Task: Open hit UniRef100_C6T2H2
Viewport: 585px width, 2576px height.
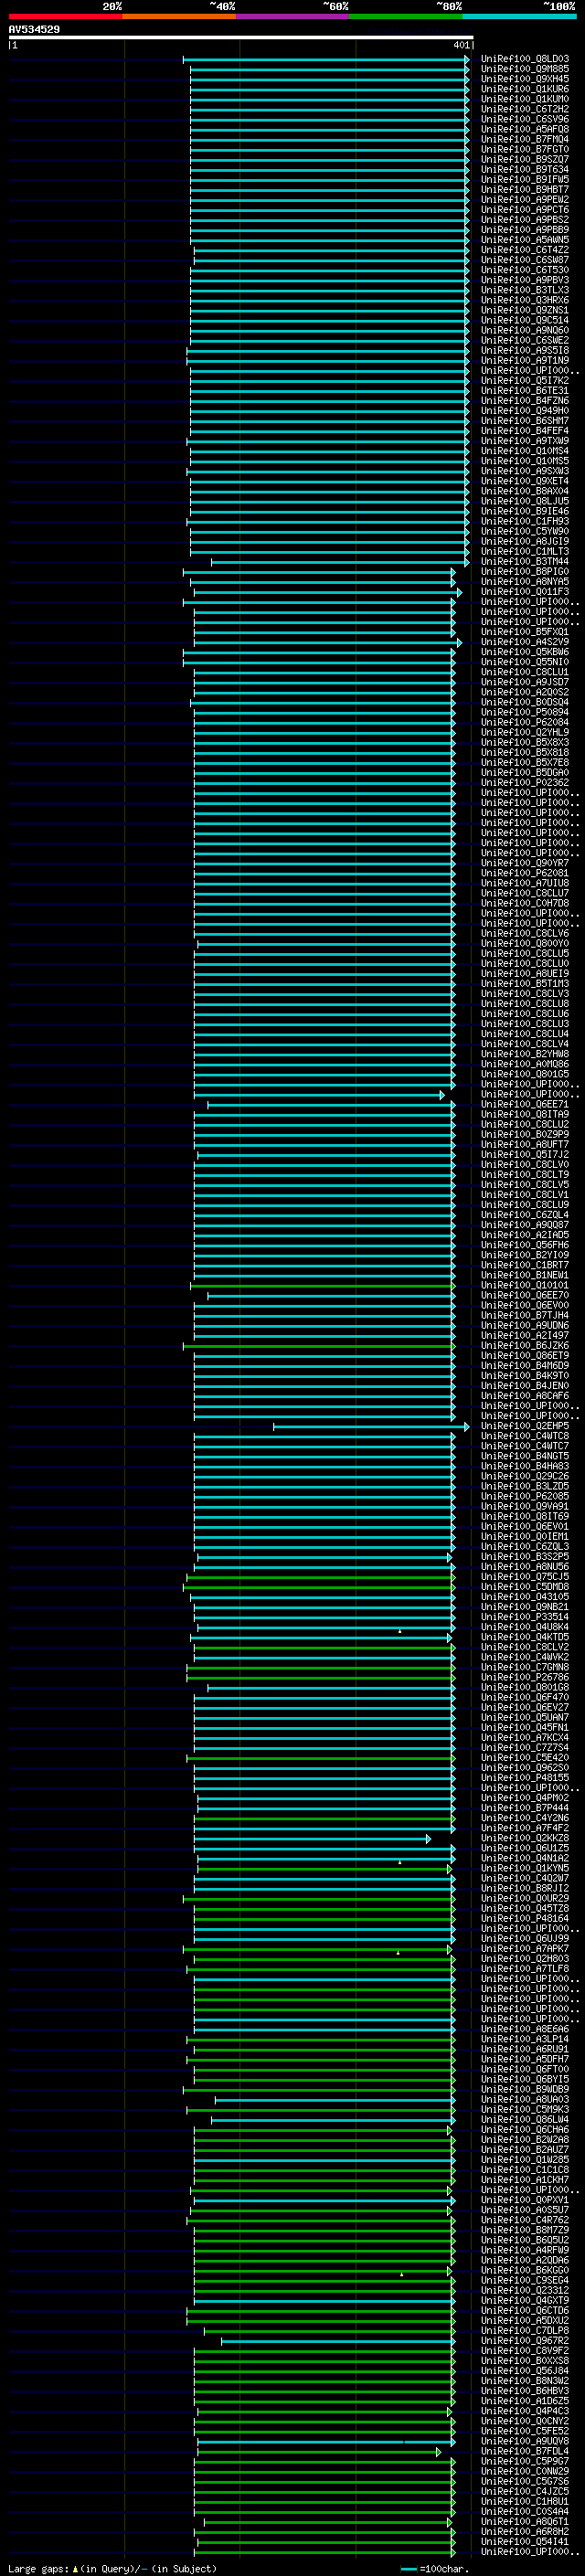Action: click(x=525, y=109)
